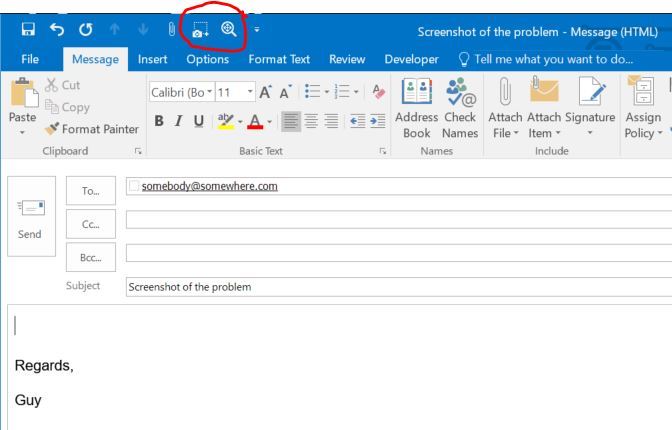Activate Format Painter
The image size is (672, 430).
92,129
